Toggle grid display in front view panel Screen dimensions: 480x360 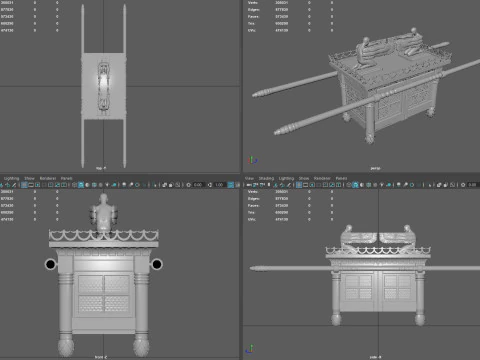point(24,185)
